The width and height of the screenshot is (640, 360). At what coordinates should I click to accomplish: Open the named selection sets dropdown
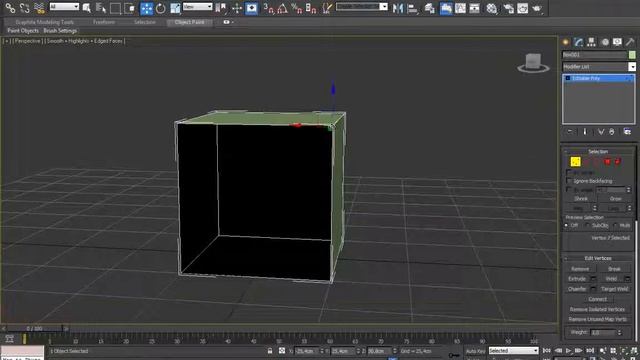click(362, 7)
